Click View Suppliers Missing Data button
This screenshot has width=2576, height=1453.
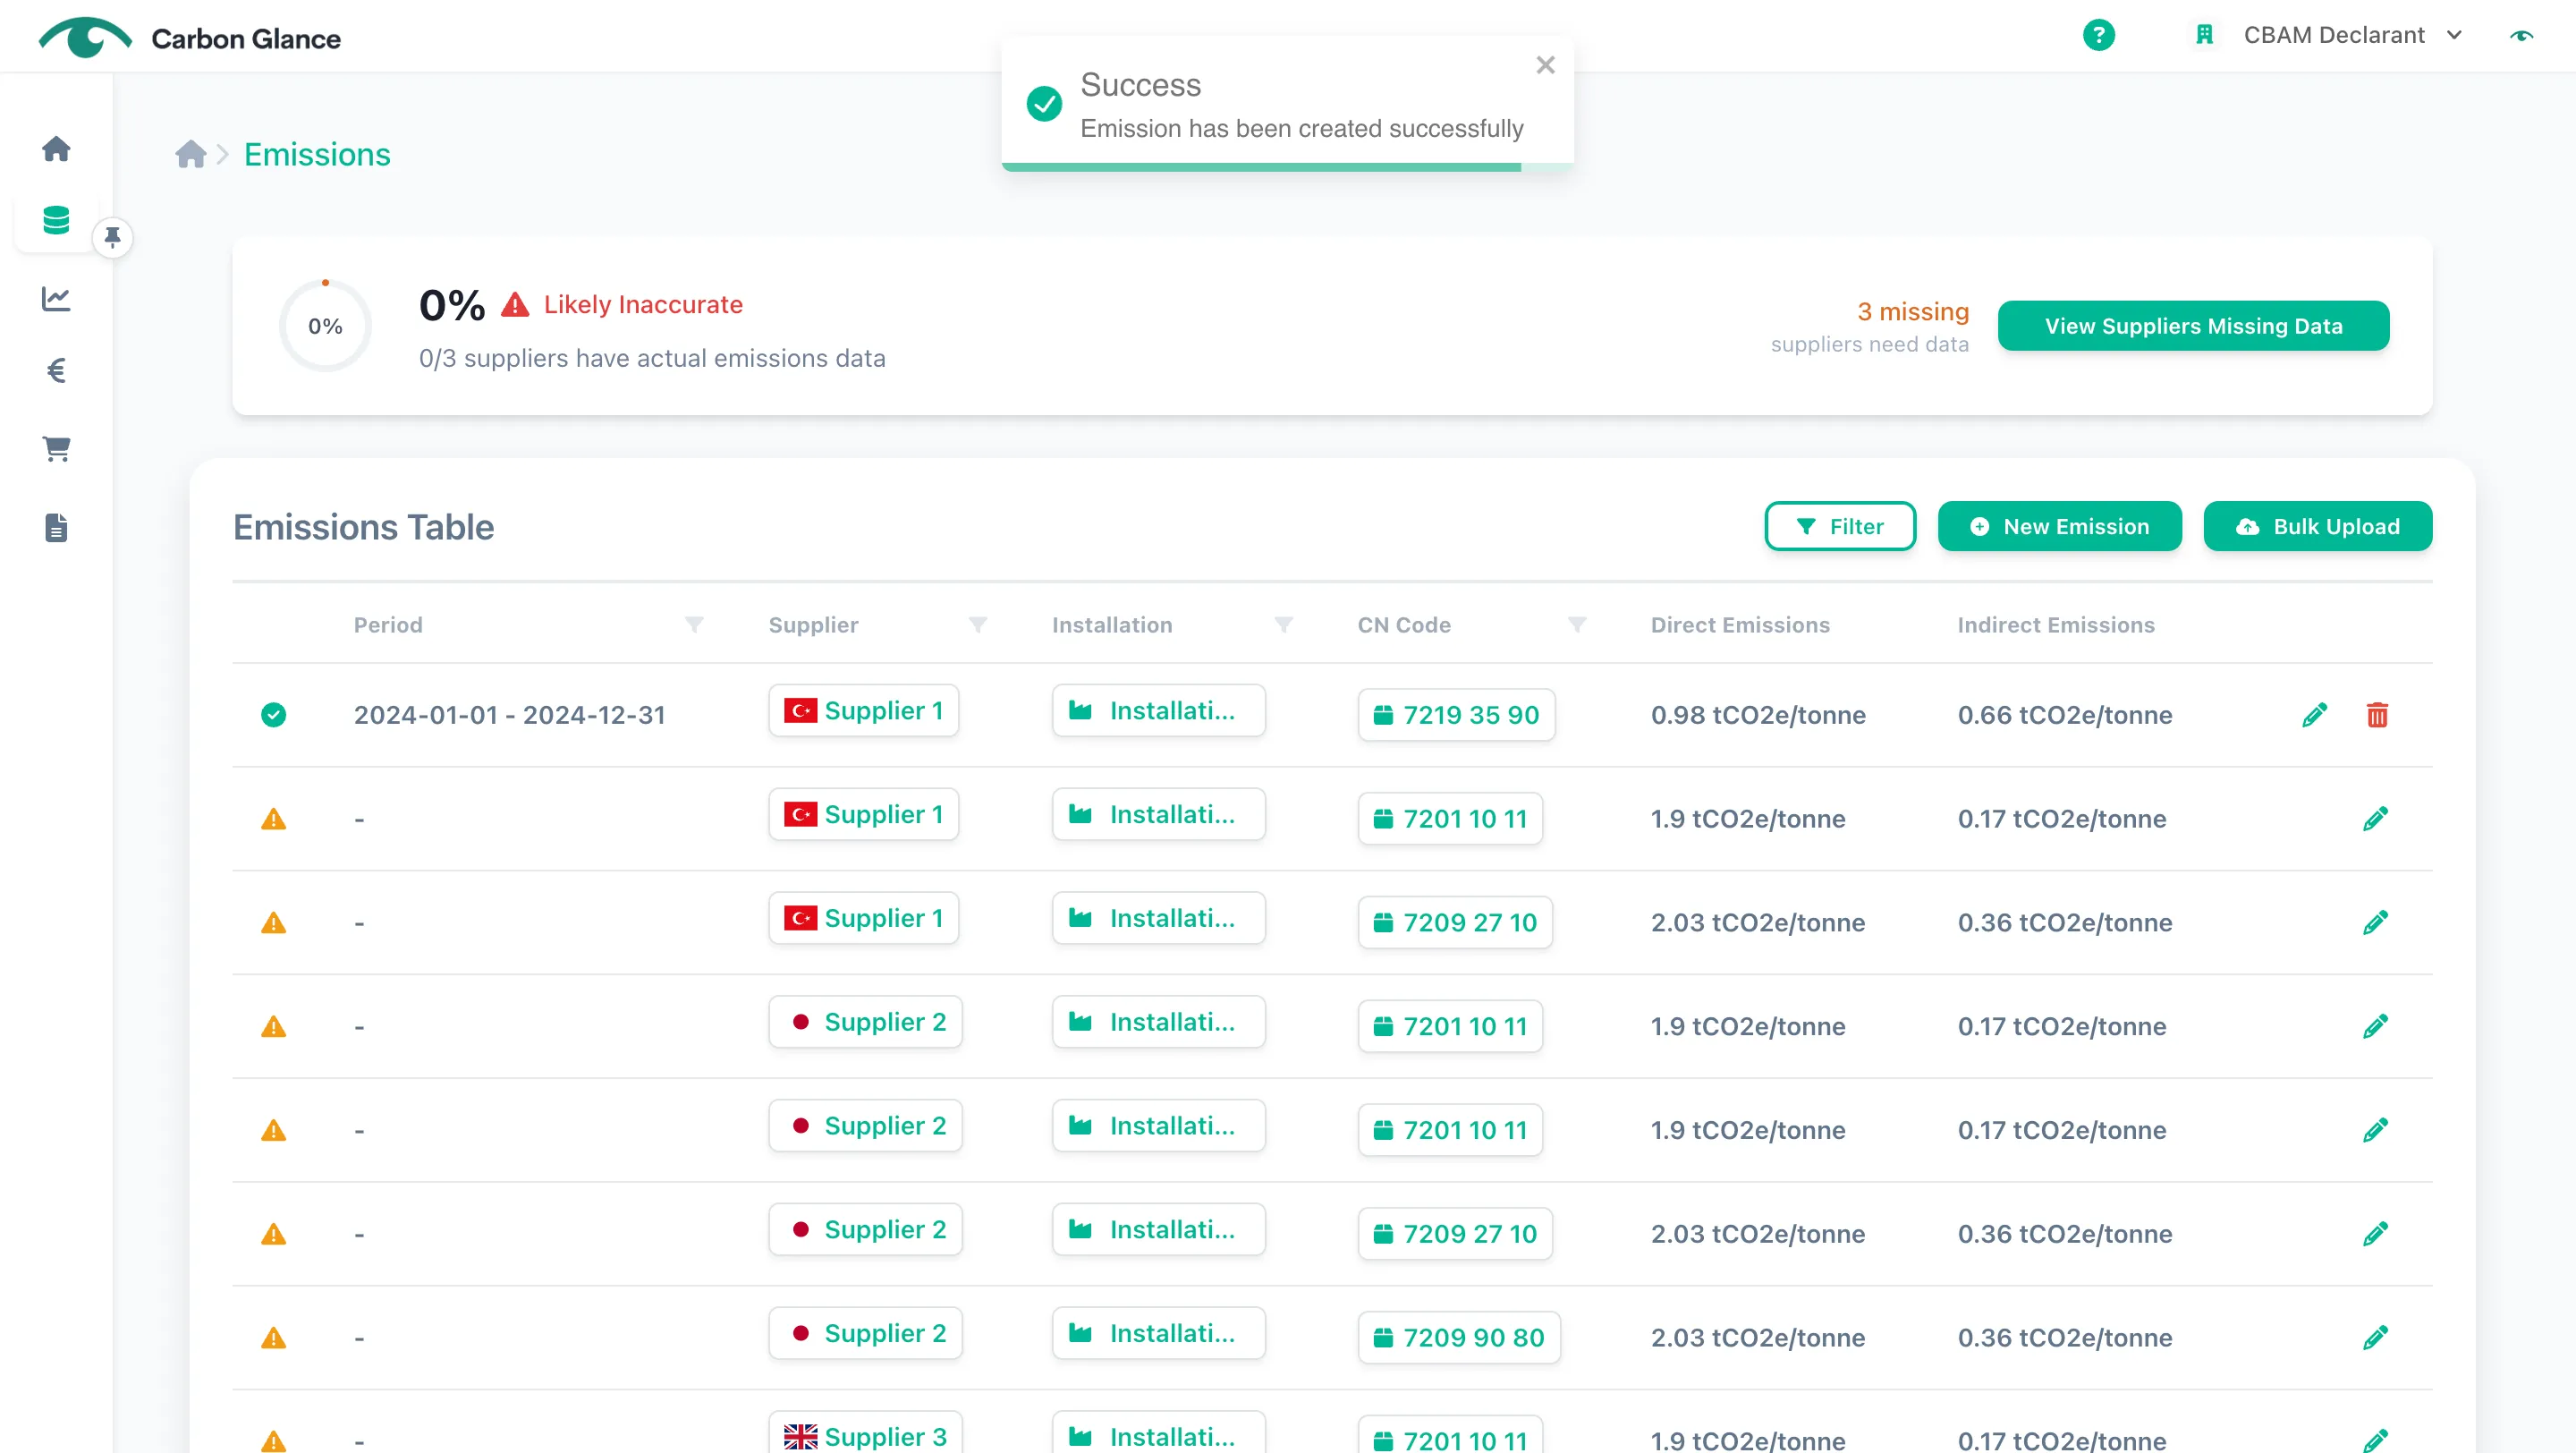point(2193,326)
